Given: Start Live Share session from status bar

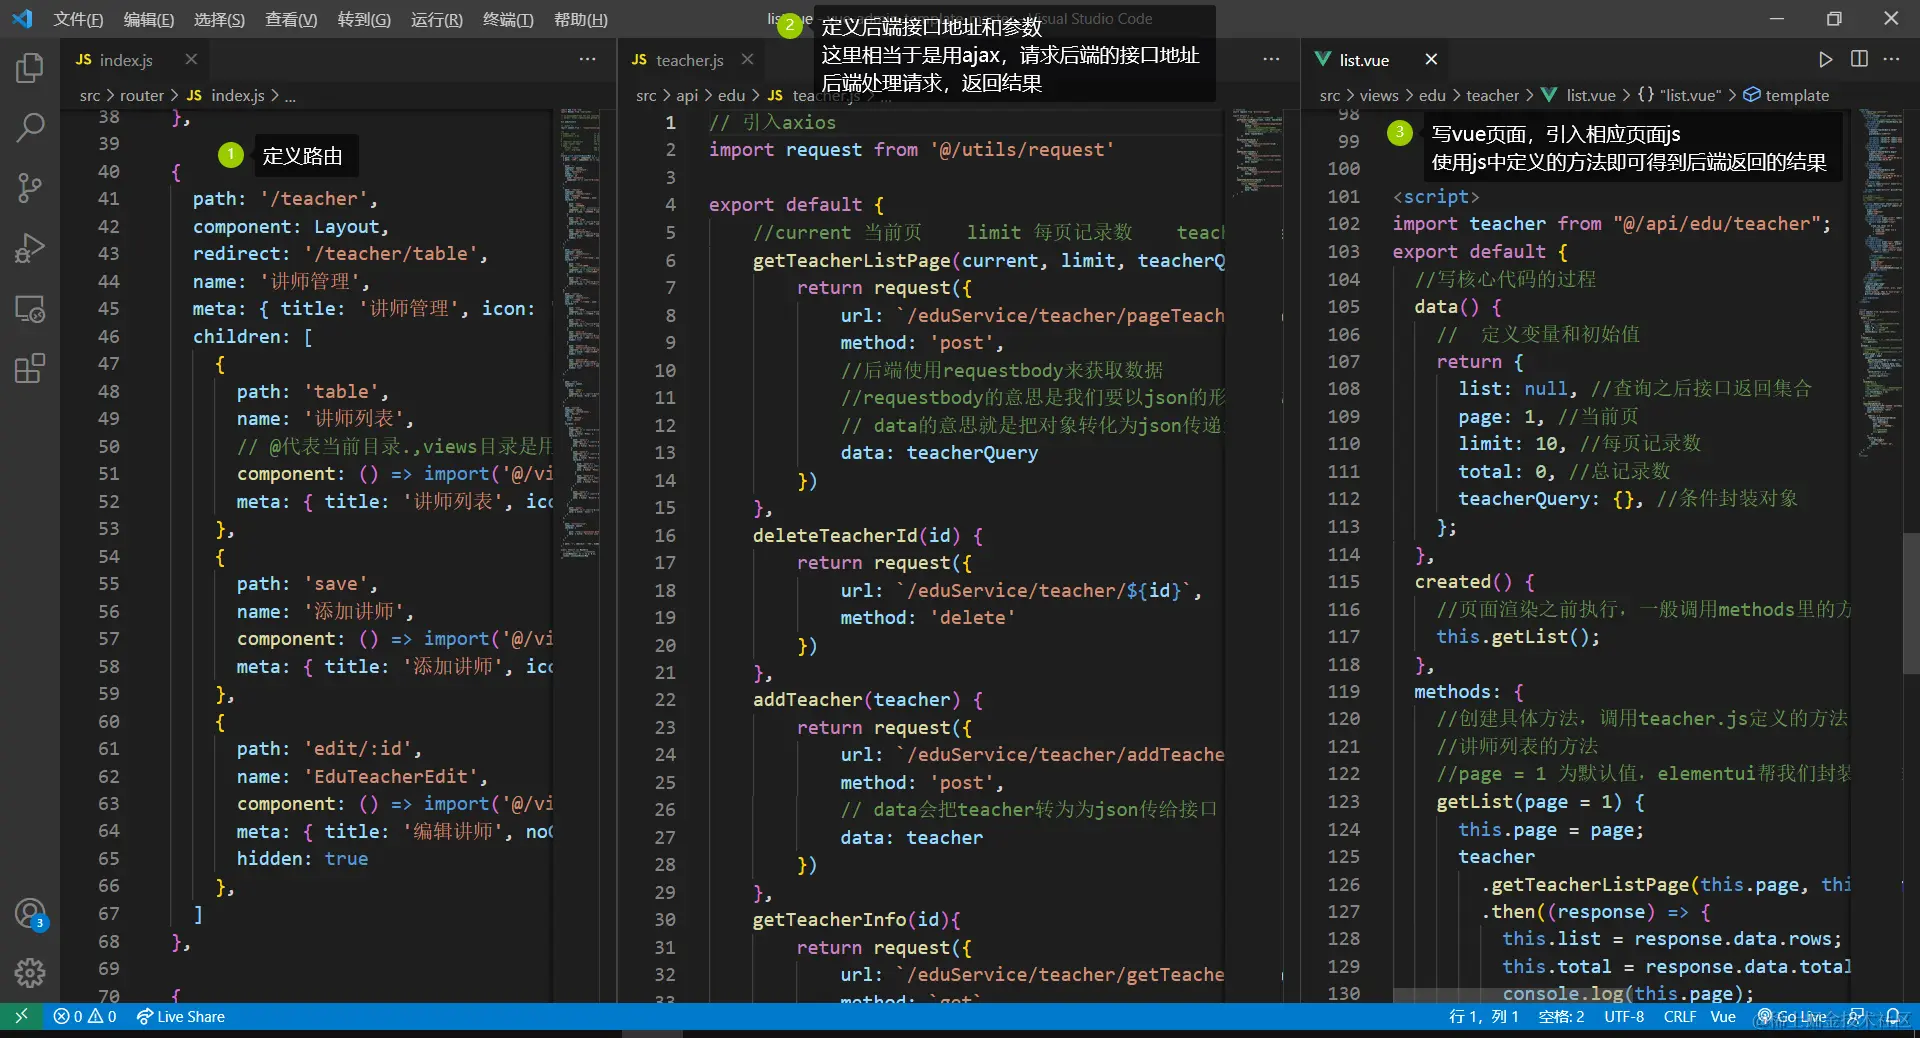Looking at the screenshot, I should (x=181, y=1016).
